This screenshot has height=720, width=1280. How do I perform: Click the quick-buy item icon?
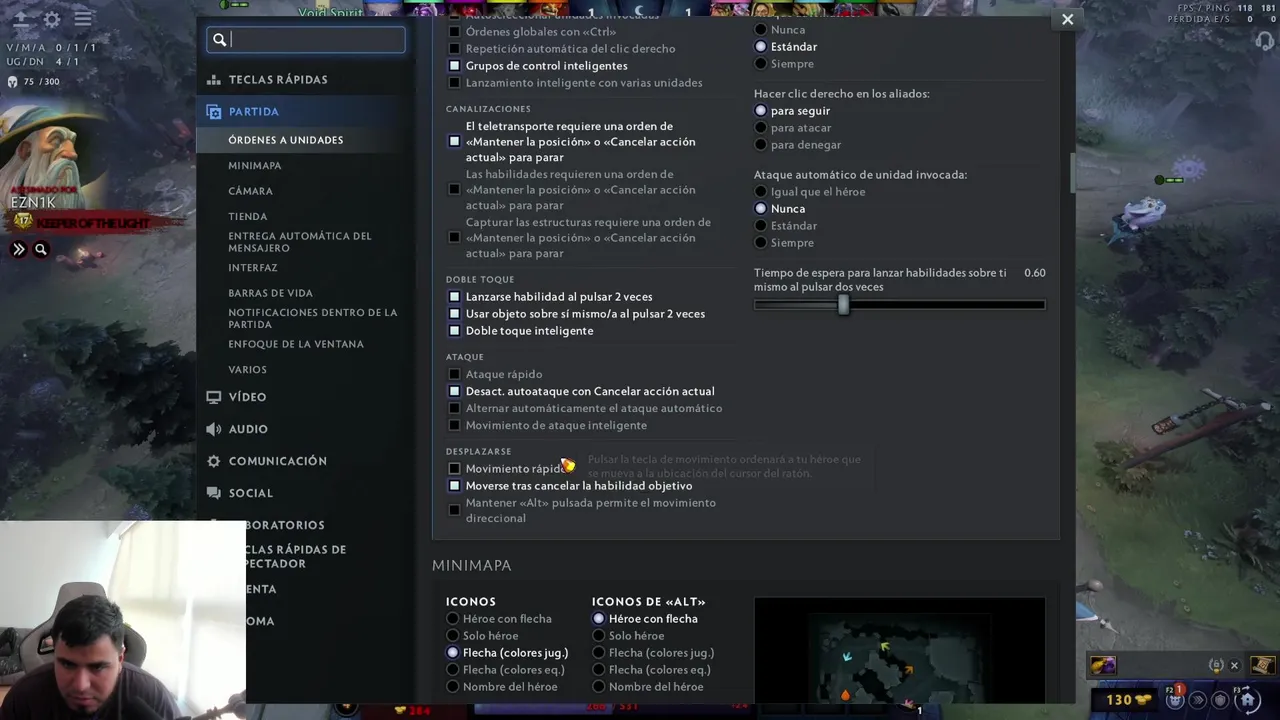pyautogui.click(x=1103, y=665)
